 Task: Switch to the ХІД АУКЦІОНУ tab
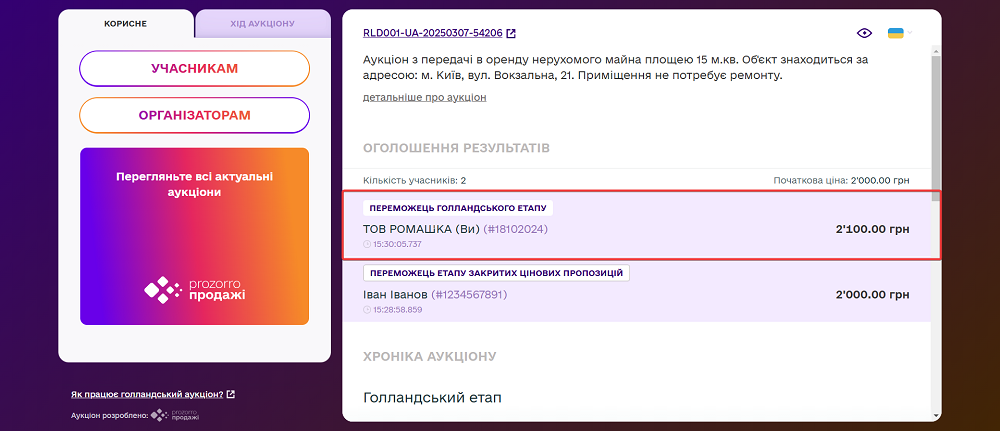tap(263, 23)
